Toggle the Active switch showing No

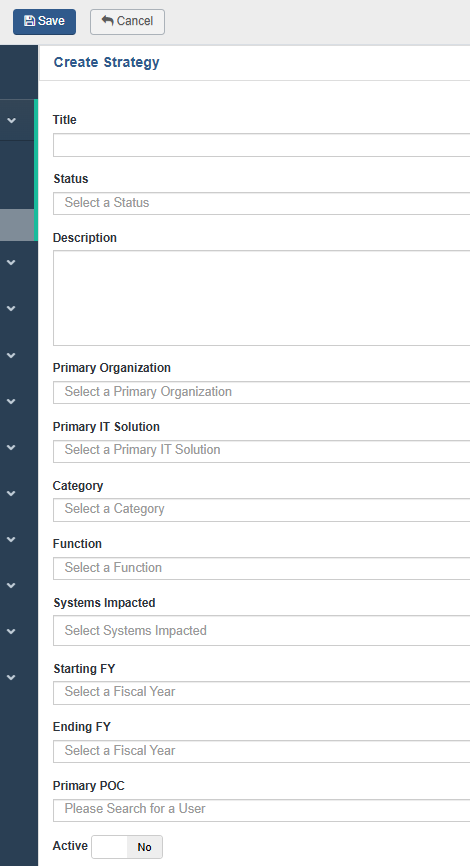click(x=127, y=847)
